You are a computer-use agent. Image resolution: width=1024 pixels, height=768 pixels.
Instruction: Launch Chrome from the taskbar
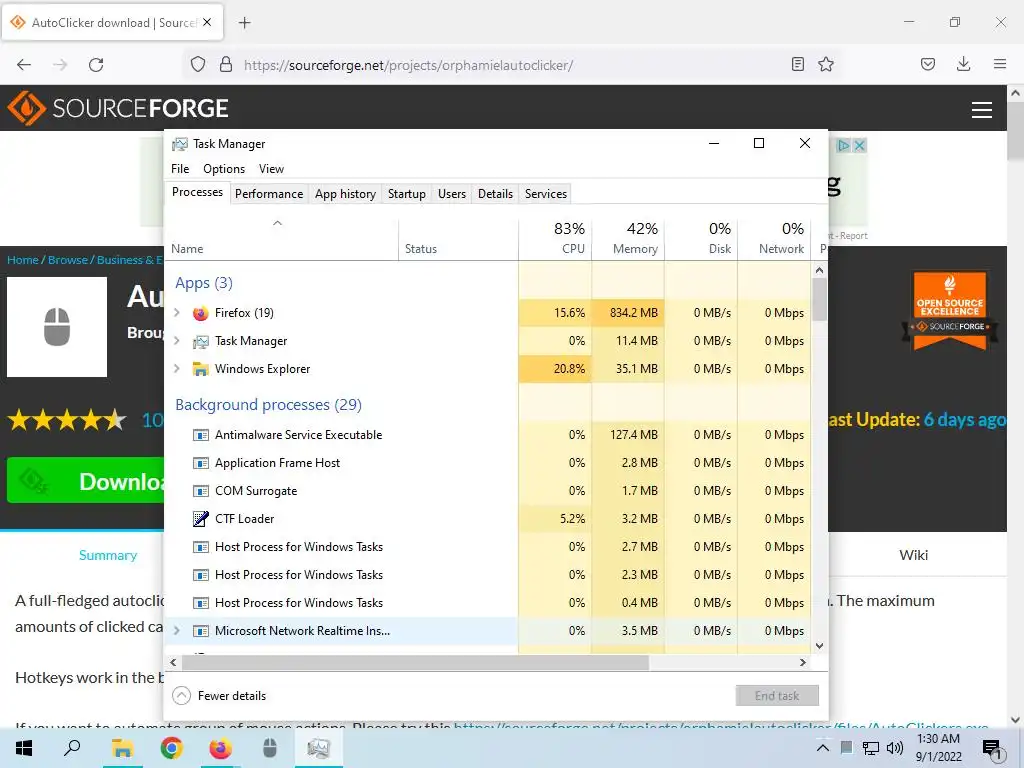pyautogui.click(x=171, y=748)
